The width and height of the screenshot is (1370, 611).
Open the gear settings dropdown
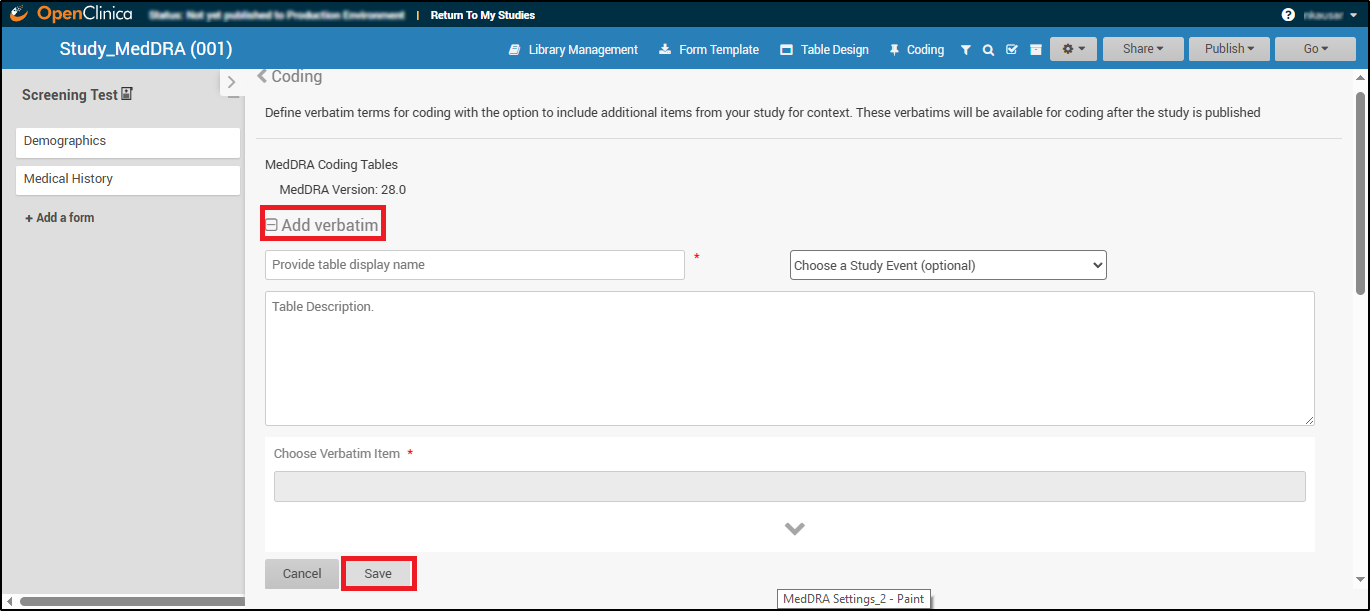coord(1073,49)
